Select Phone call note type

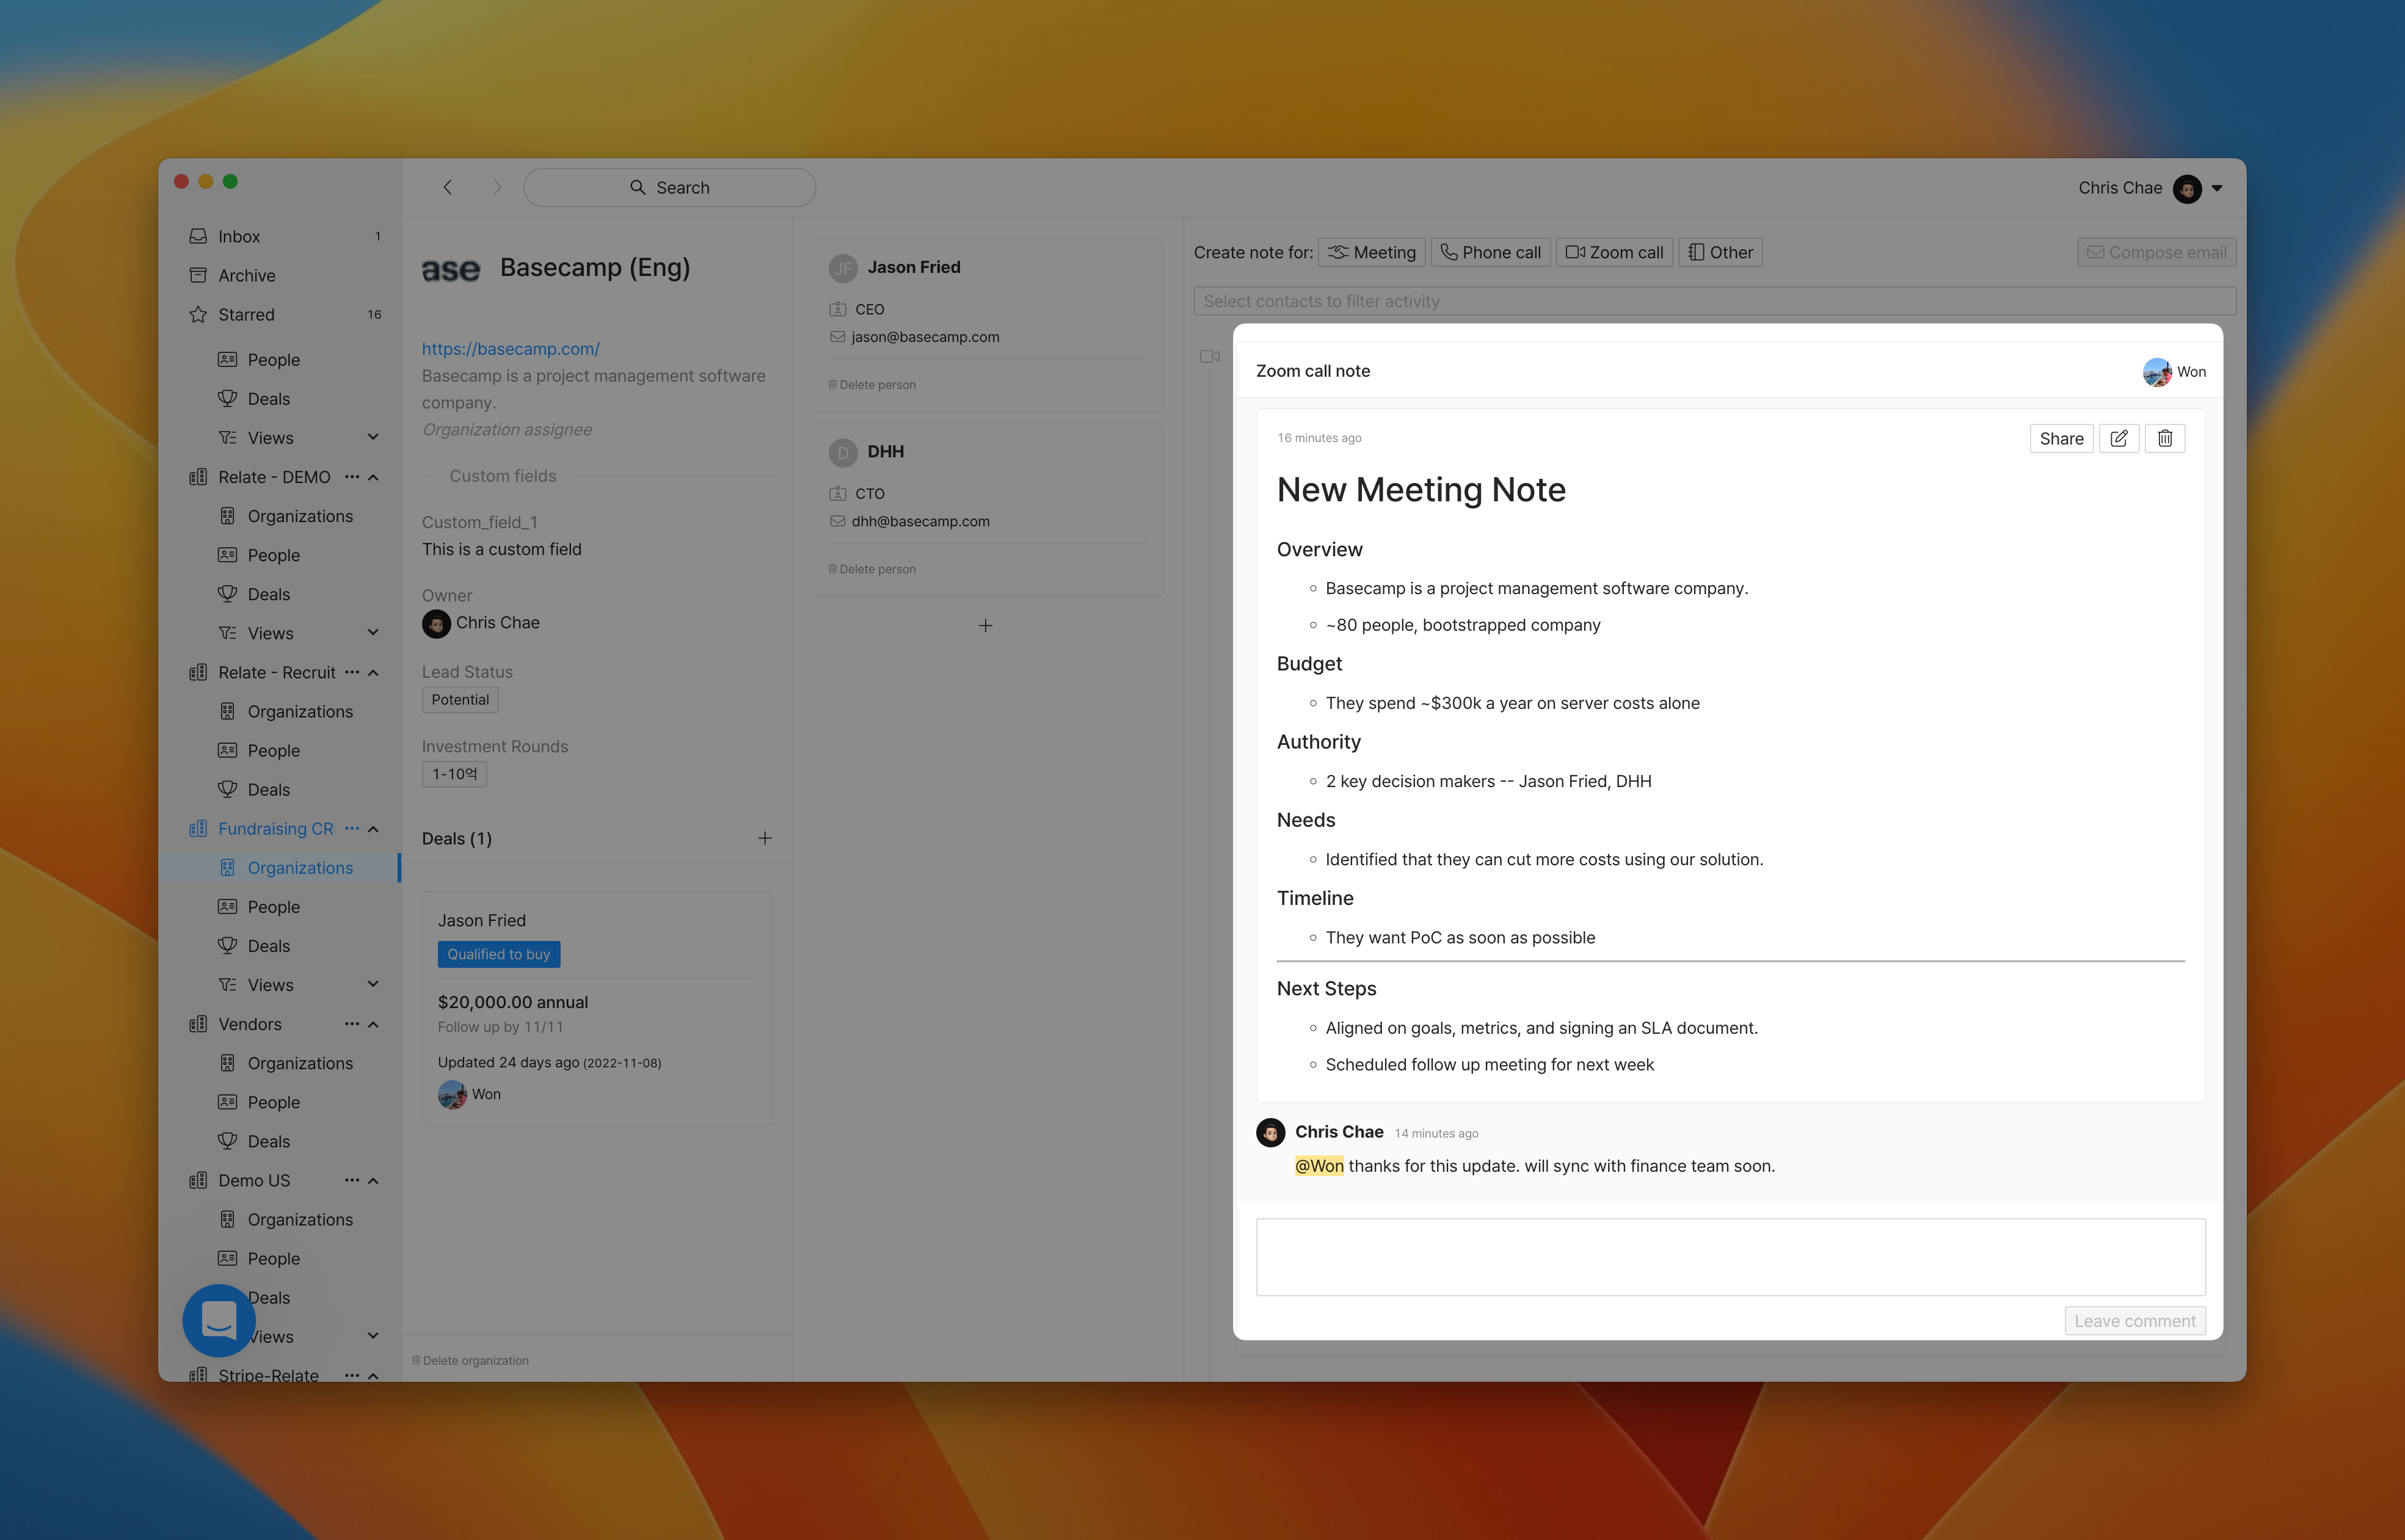pyautogui.click(x=1490, y=252)
